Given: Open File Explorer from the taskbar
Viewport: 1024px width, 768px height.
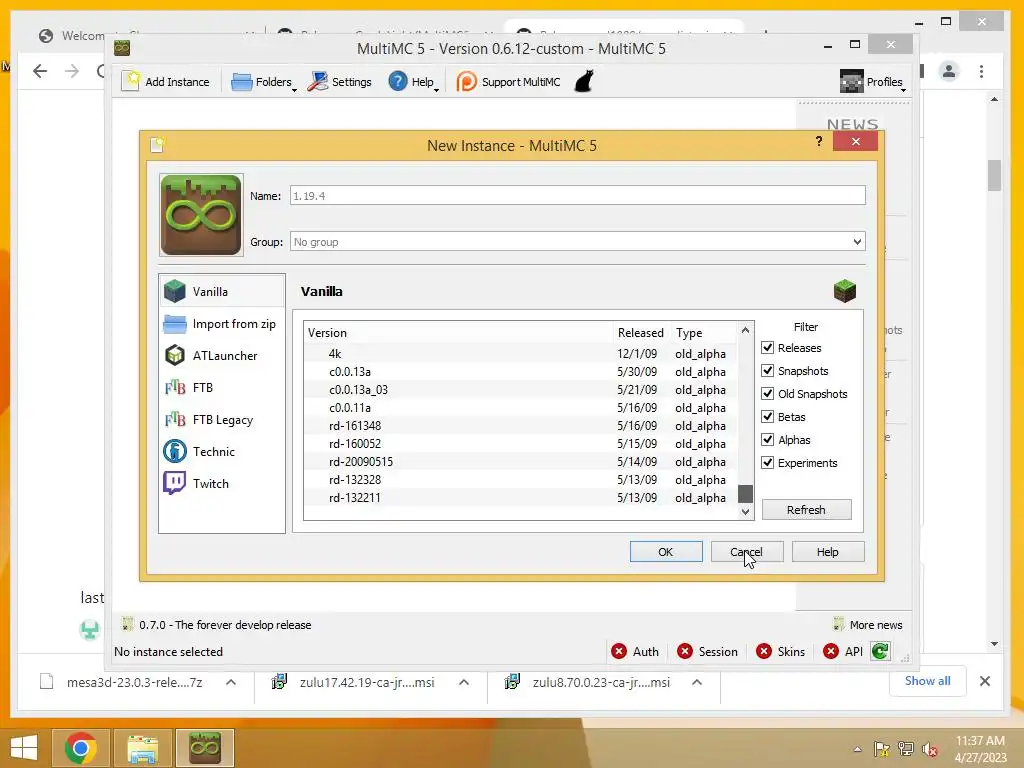Looking at the screenshot, I should click(143, 748).
